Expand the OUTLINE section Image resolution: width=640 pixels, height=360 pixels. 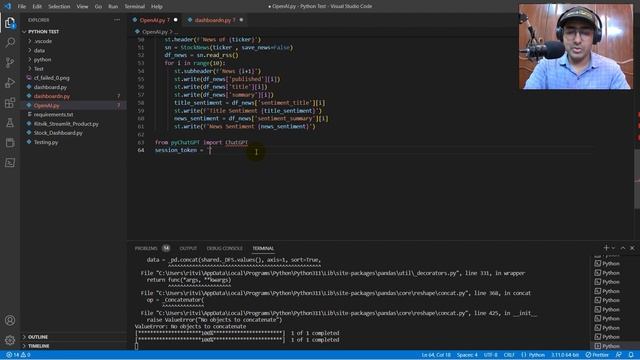[38, 337]
